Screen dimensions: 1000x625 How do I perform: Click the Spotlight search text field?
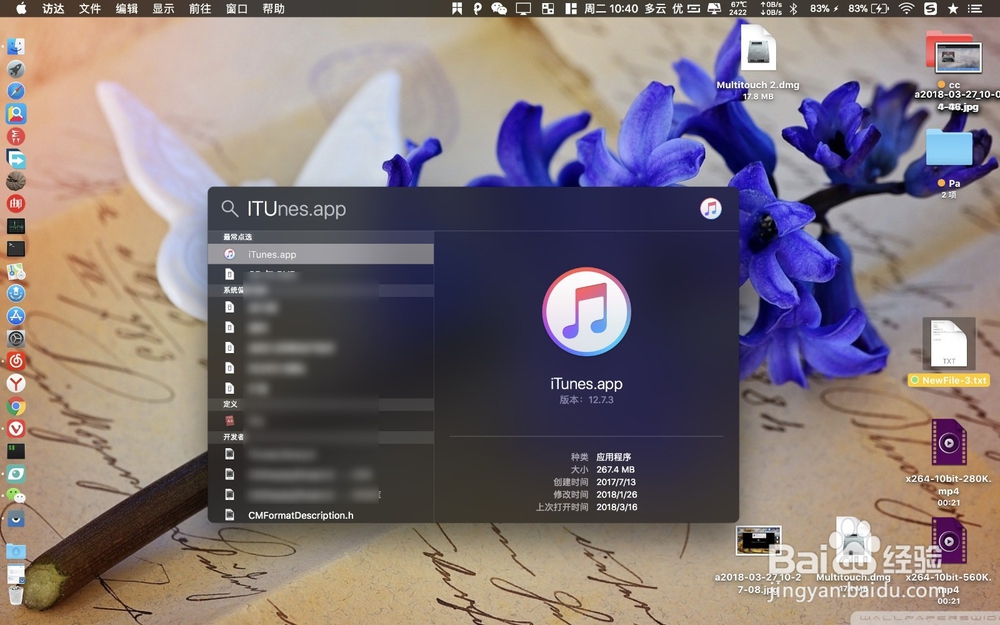click(469, 209)
